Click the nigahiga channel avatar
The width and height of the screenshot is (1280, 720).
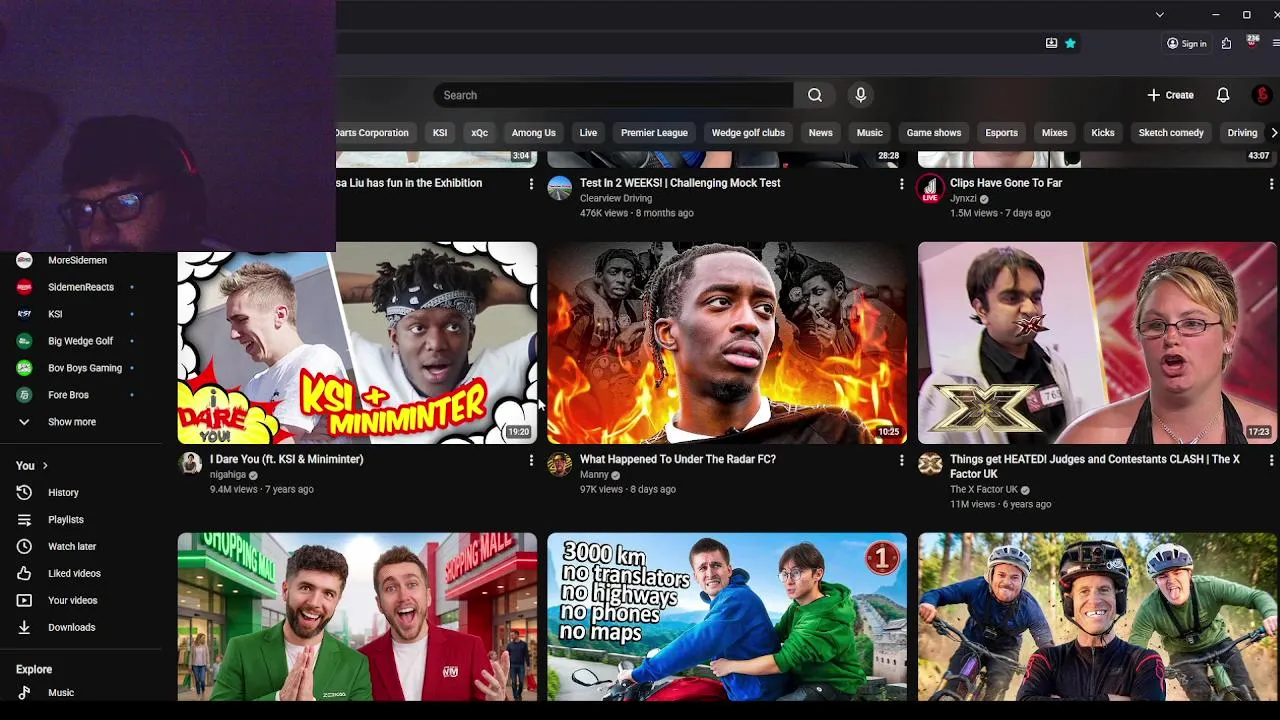[190, 464]
